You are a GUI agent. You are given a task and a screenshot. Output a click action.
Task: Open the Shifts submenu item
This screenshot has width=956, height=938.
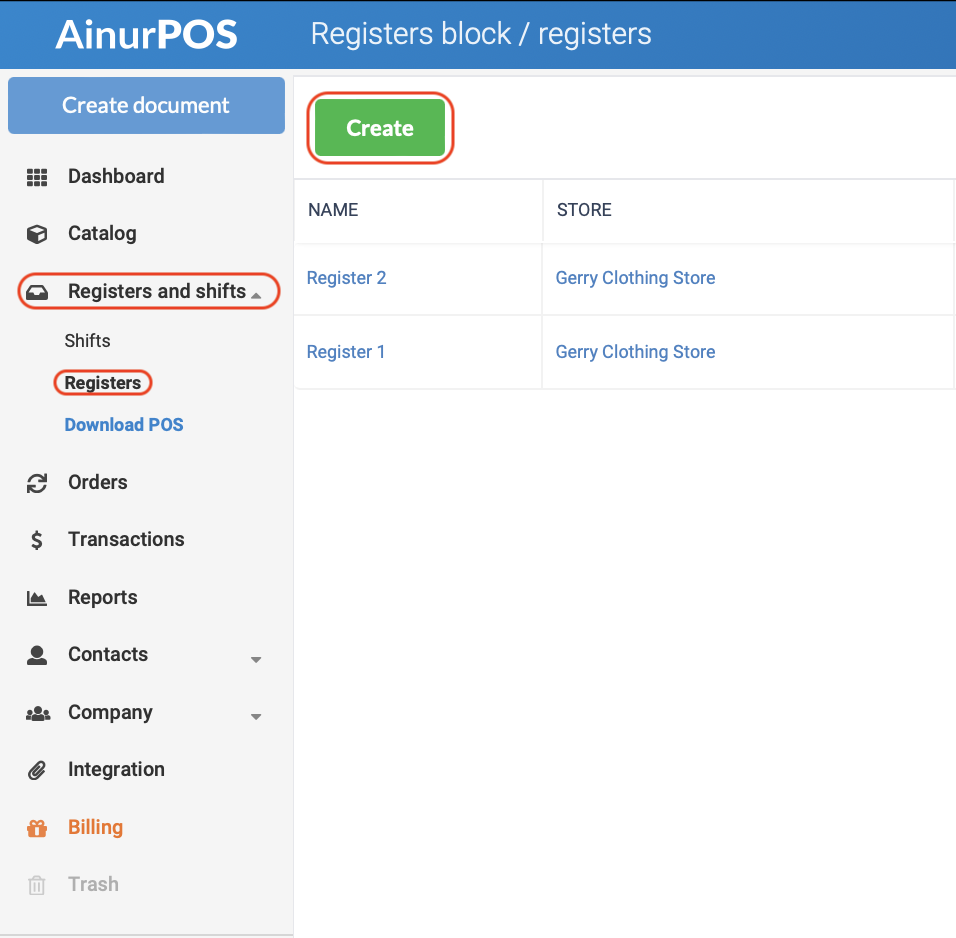click(87, 340)
